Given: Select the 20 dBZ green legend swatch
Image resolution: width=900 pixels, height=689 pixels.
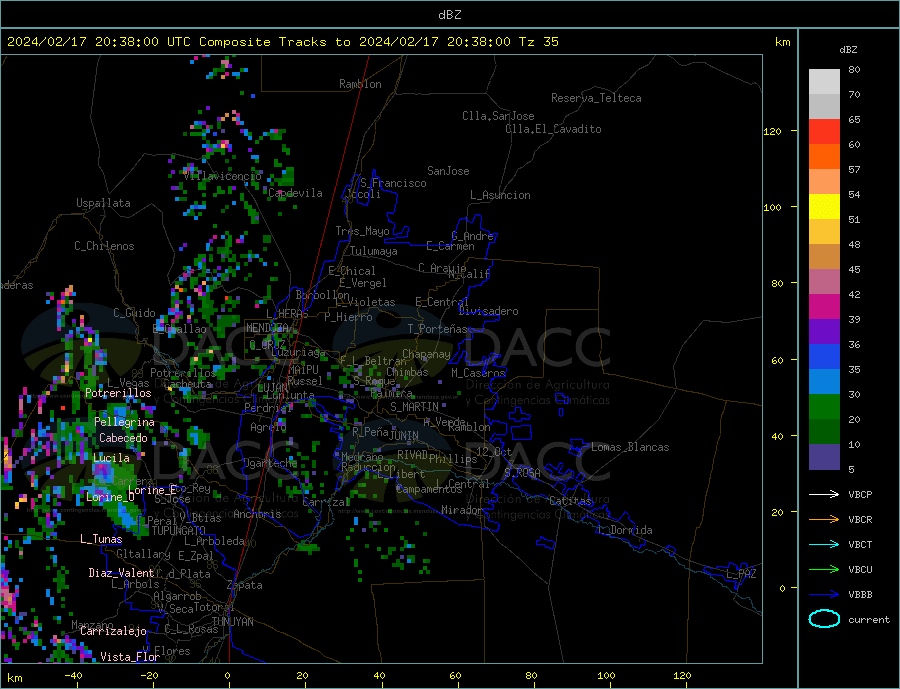Looking at the screenshot, I should (x=824, y=407).
